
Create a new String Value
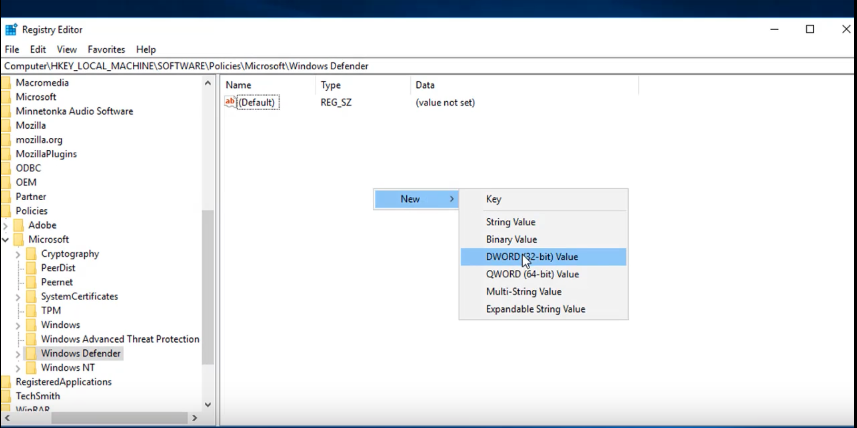point(543,222)
